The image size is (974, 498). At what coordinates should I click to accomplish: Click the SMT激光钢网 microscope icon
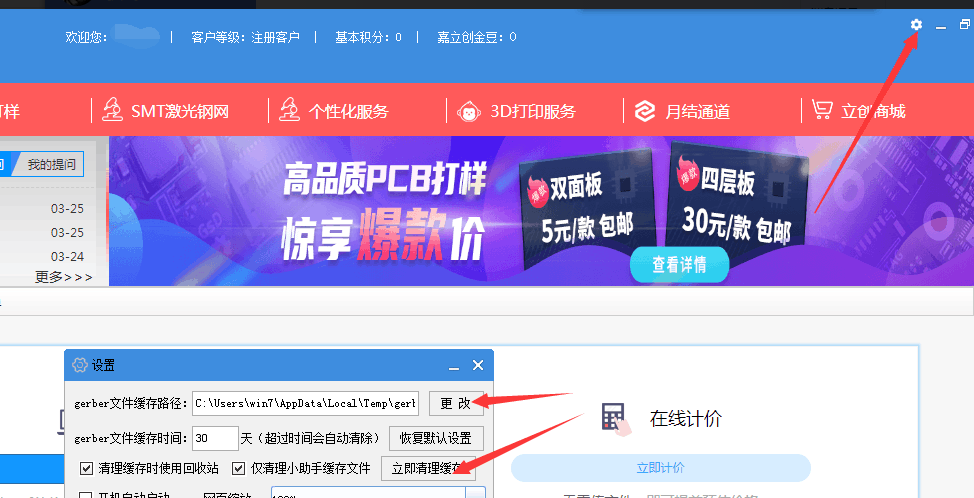coord(112,111)
